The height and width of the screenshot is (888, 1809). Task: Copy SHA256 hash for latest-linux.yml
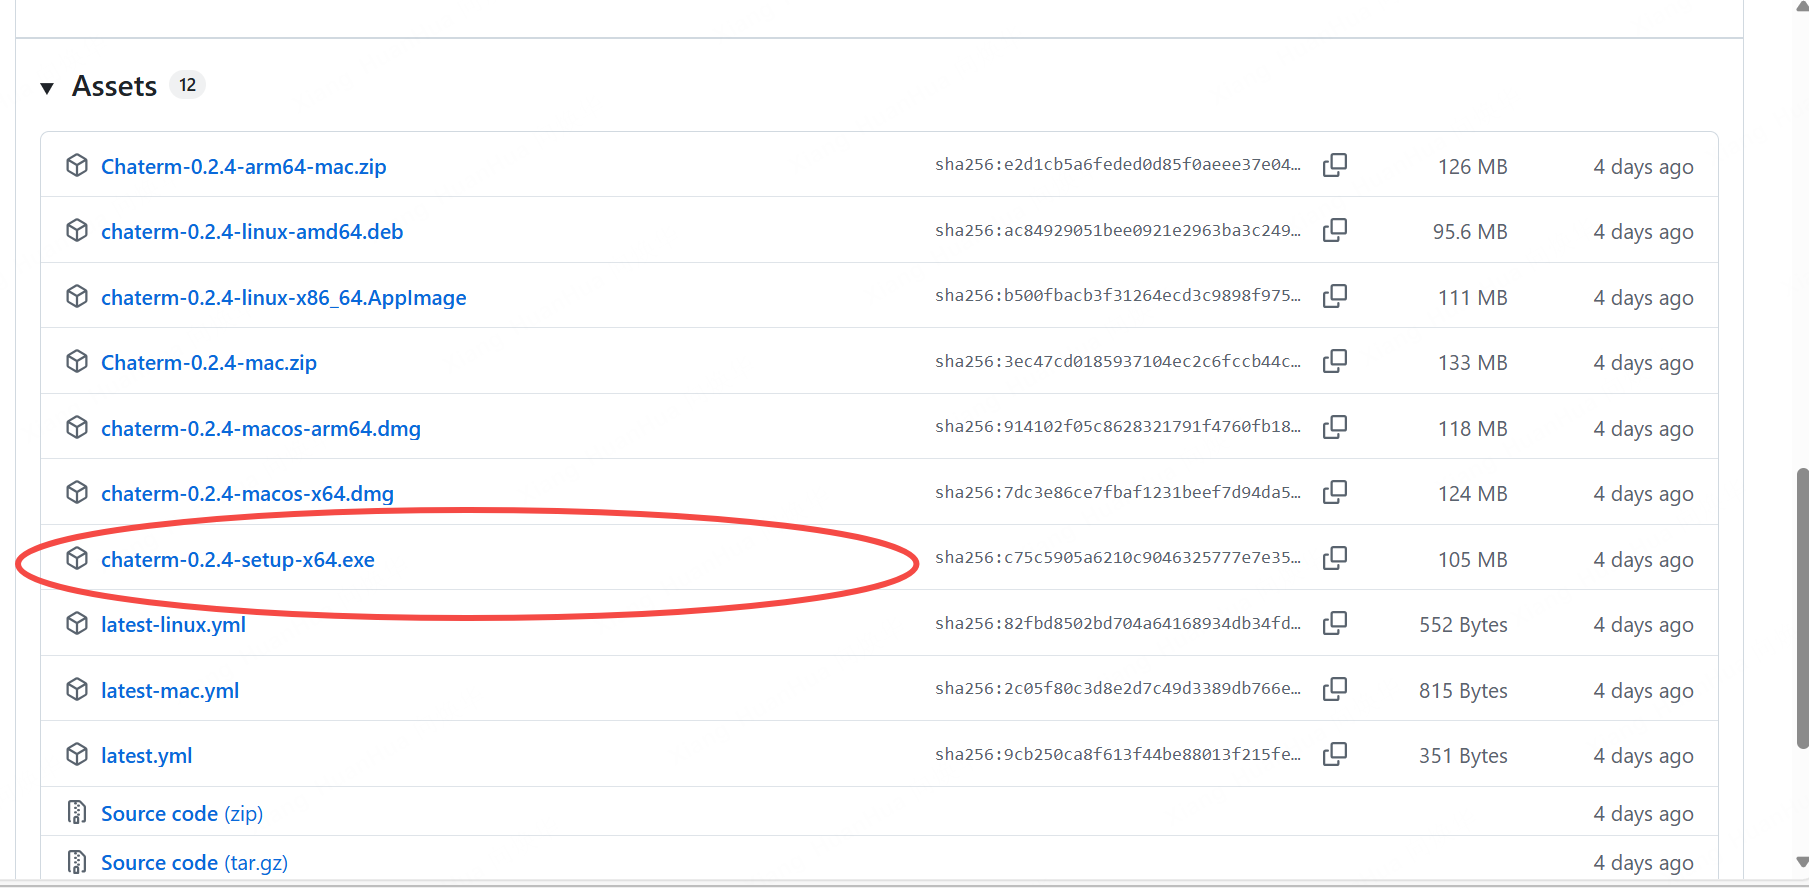1335,623
